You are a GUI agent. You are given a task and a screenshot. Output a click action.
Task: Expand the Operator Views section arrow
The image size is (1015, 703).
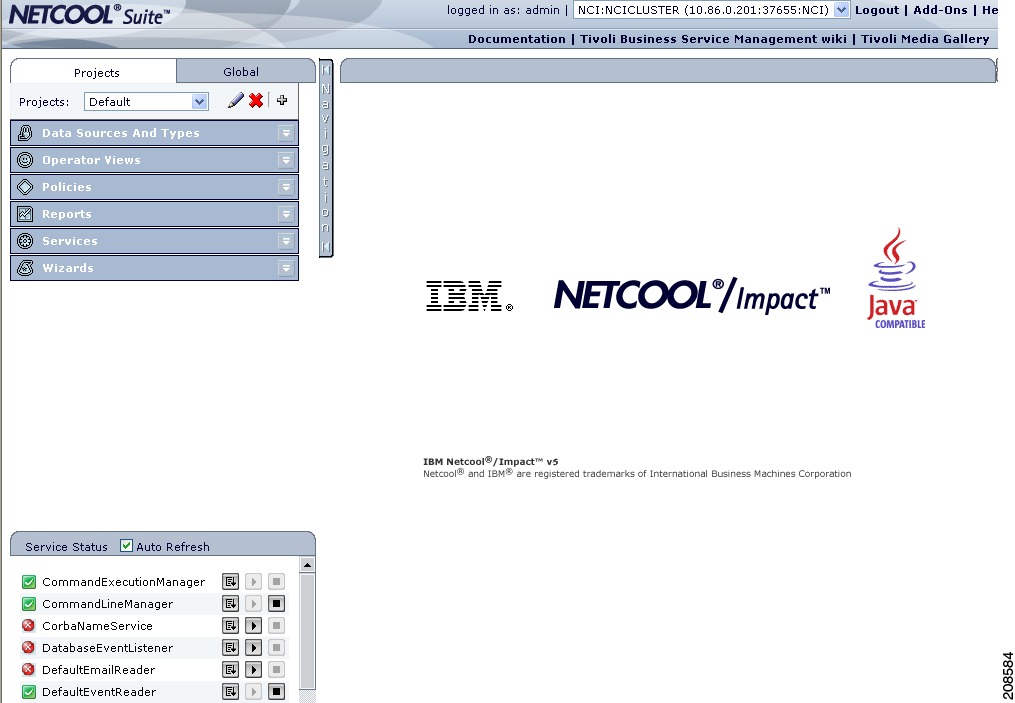285,160
